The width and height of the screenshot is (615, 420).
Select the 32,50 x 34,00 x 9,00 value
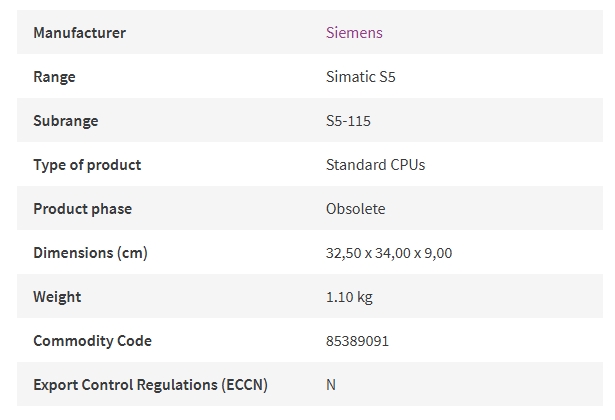[389, 253]
